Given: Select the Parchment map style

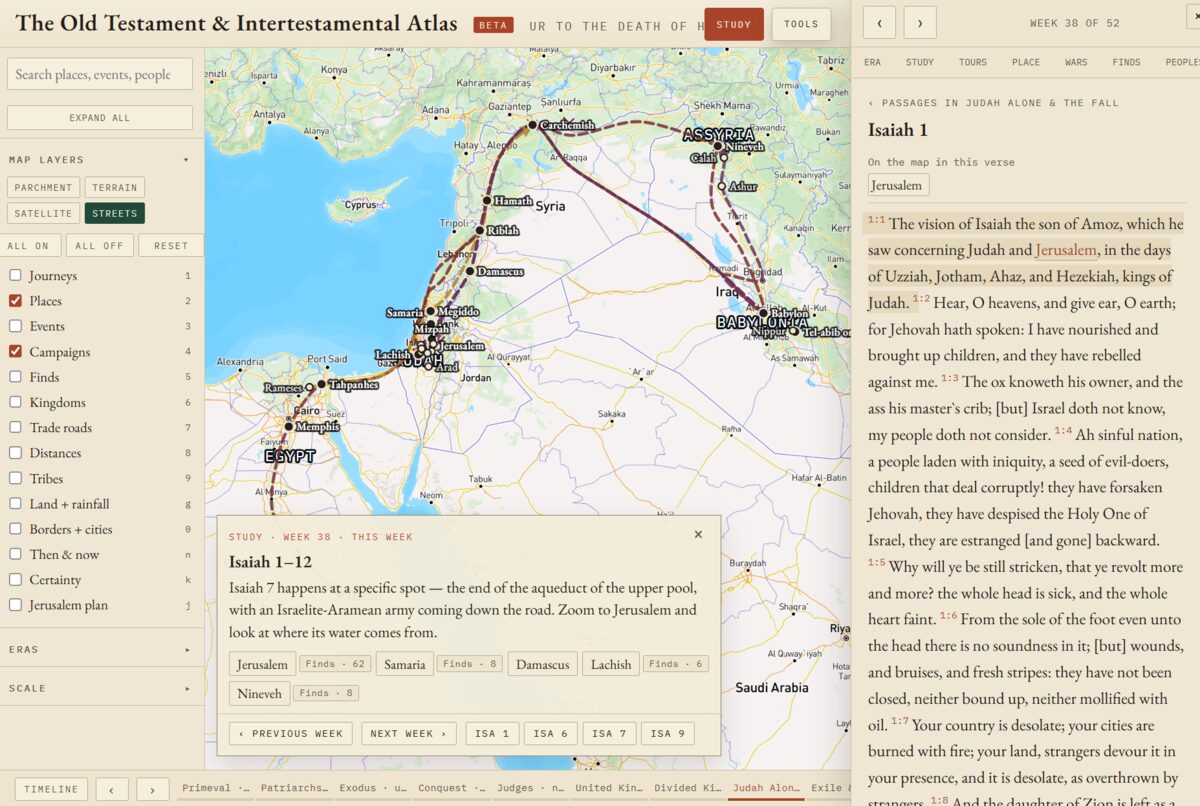Looking at the screenshot, I should click(43, 187).
